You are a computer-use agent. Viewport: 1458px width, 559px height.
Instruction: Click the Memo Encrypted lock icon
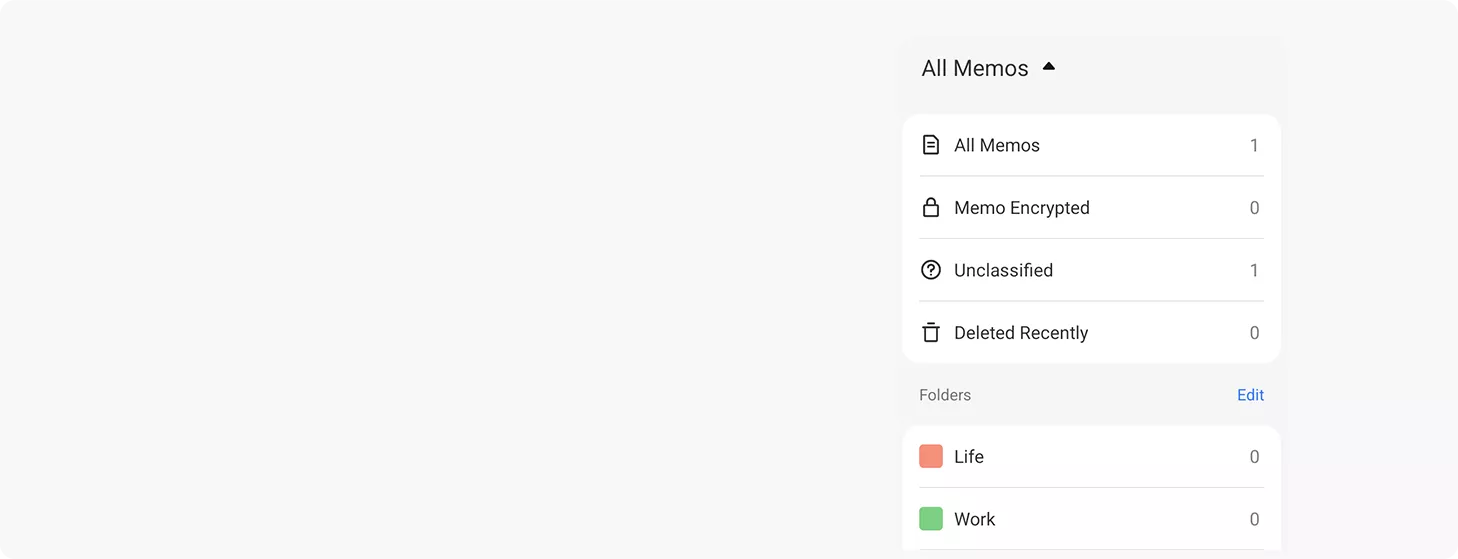(930, 208)
